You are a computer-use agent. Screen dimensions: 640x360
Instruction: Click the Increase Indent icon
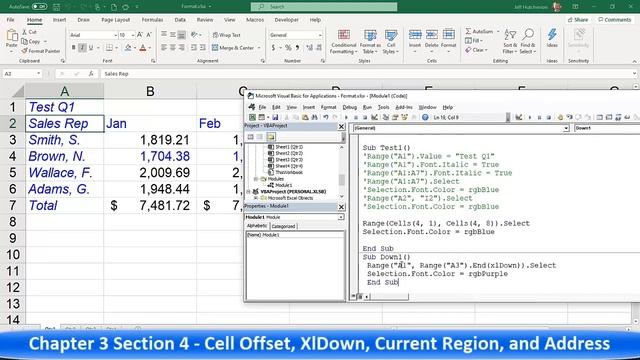click(x=202, y=48)
